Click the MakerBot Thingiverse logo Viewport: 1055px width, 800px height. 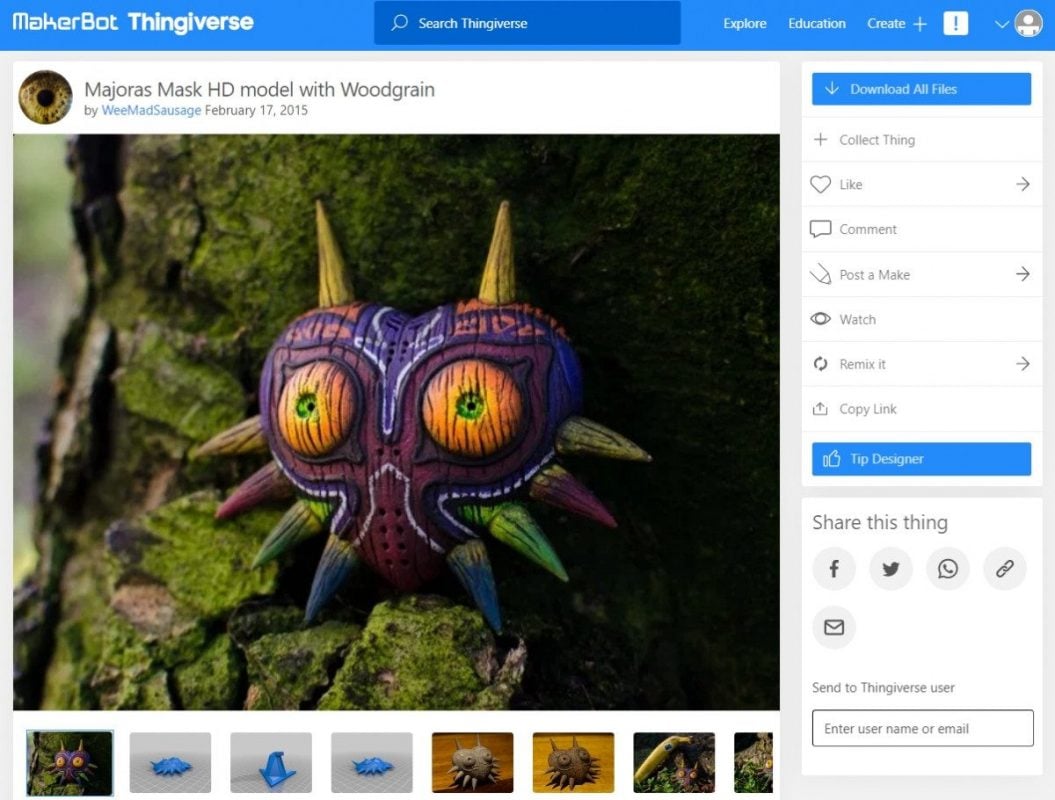click(133, 22)
